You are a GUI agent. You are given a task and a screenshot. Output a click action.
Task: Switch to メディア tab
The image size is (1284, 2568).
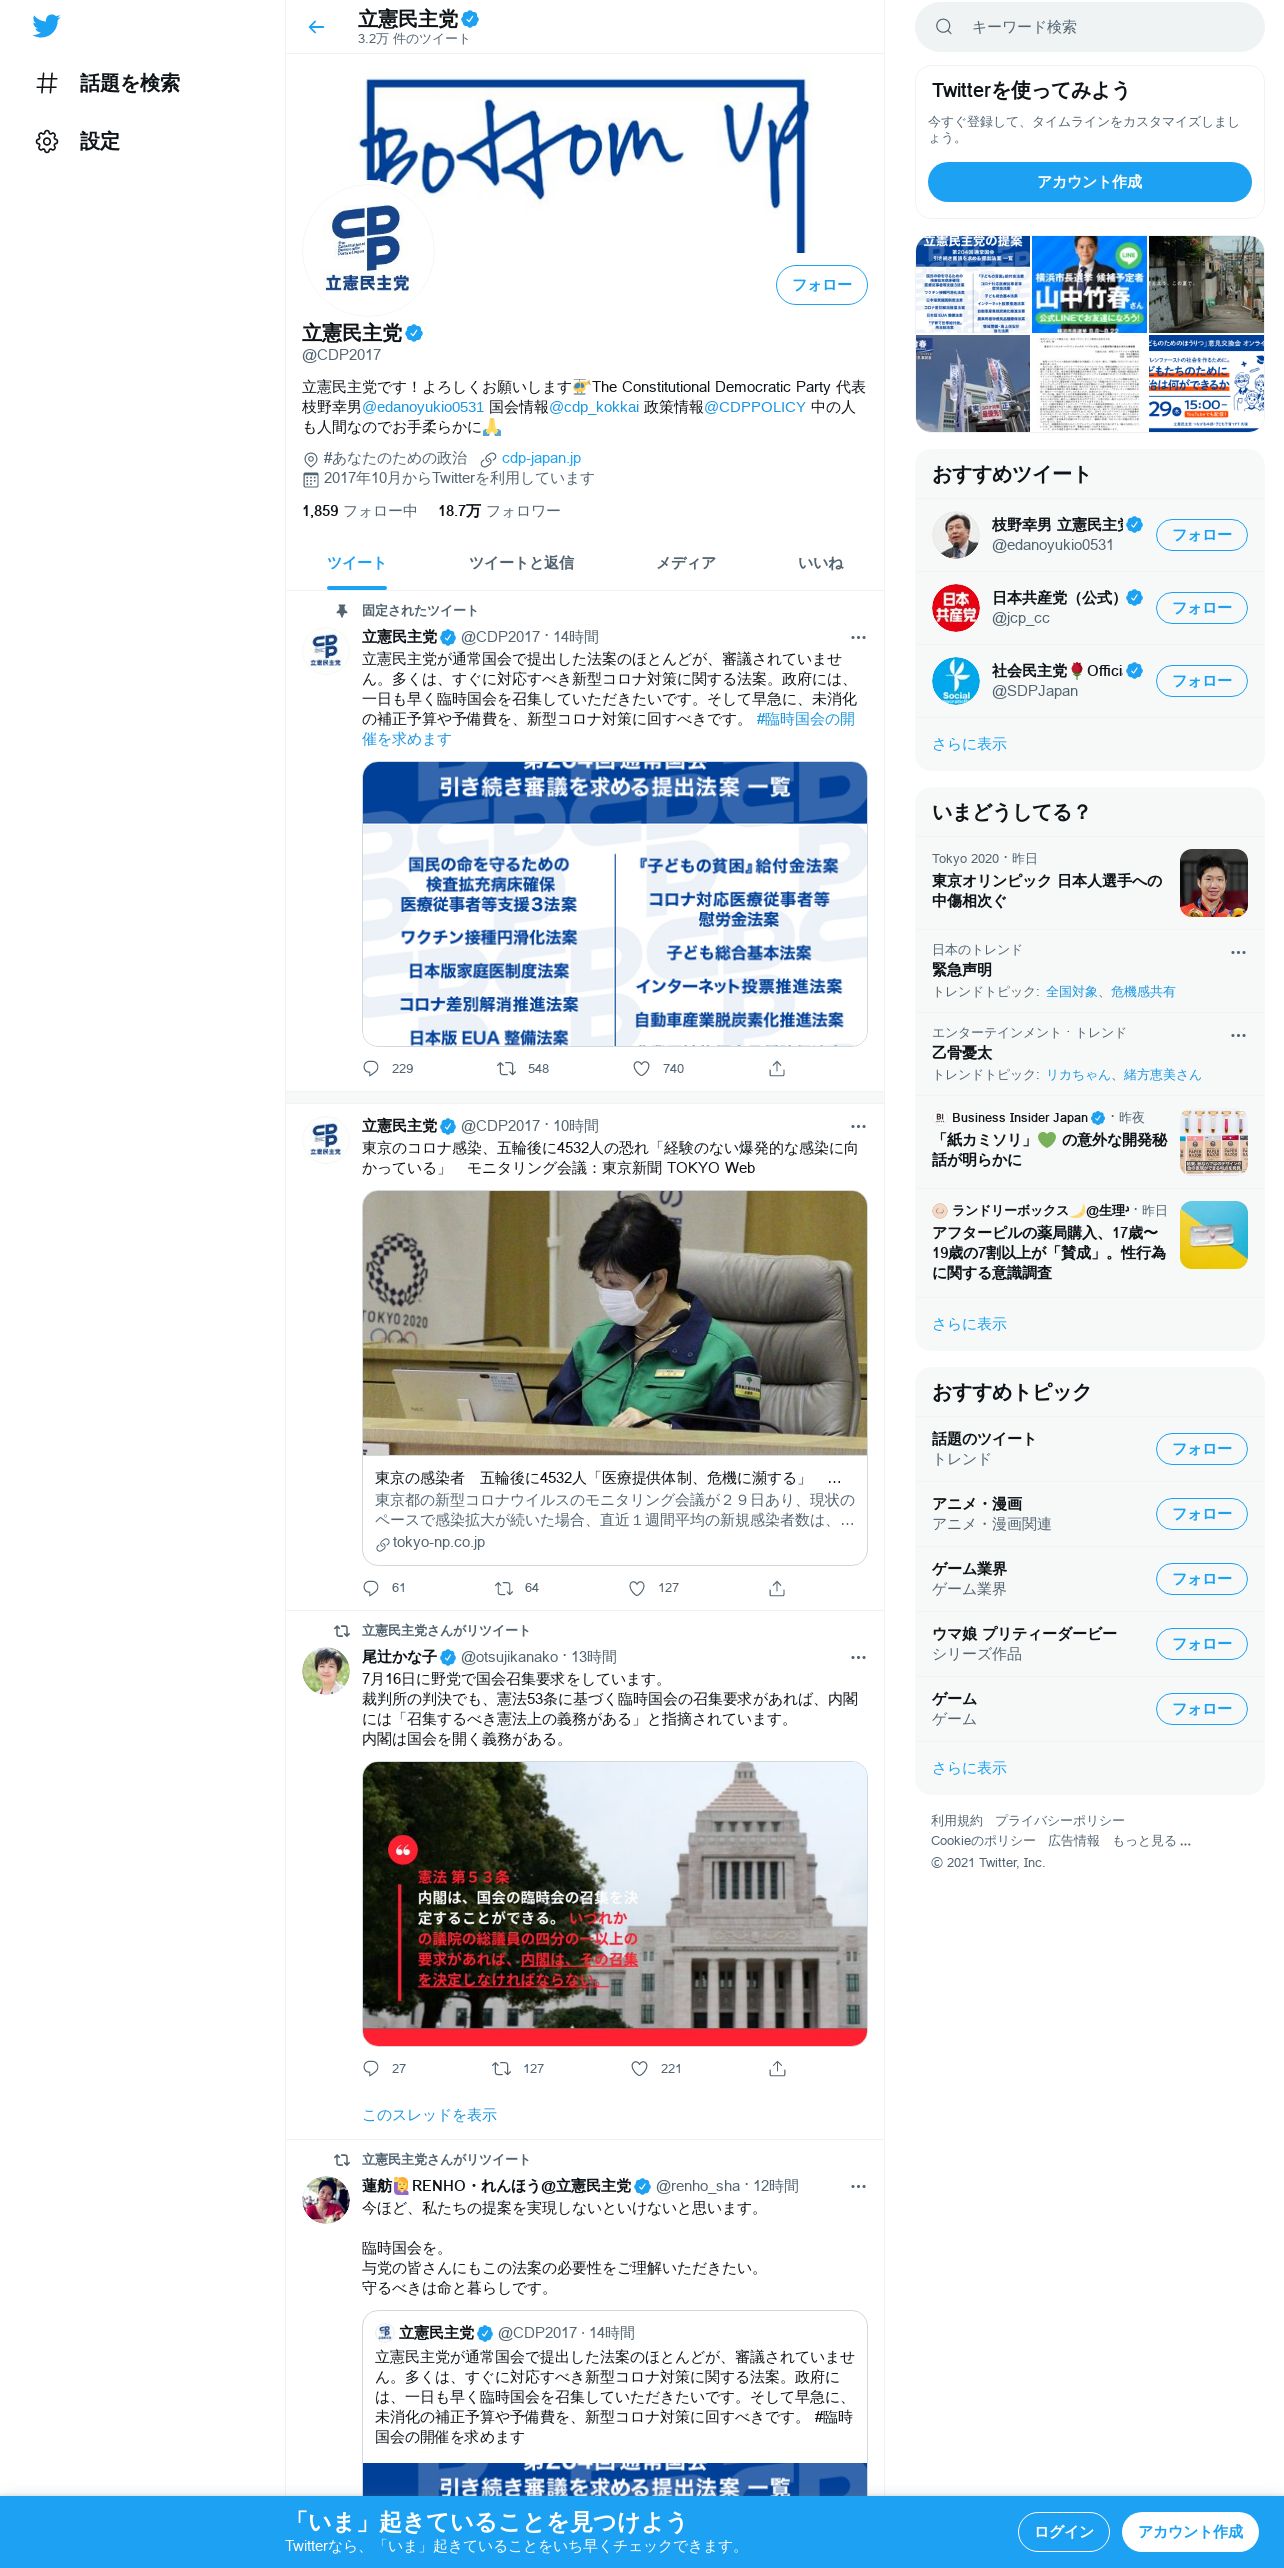pos(686,563)
